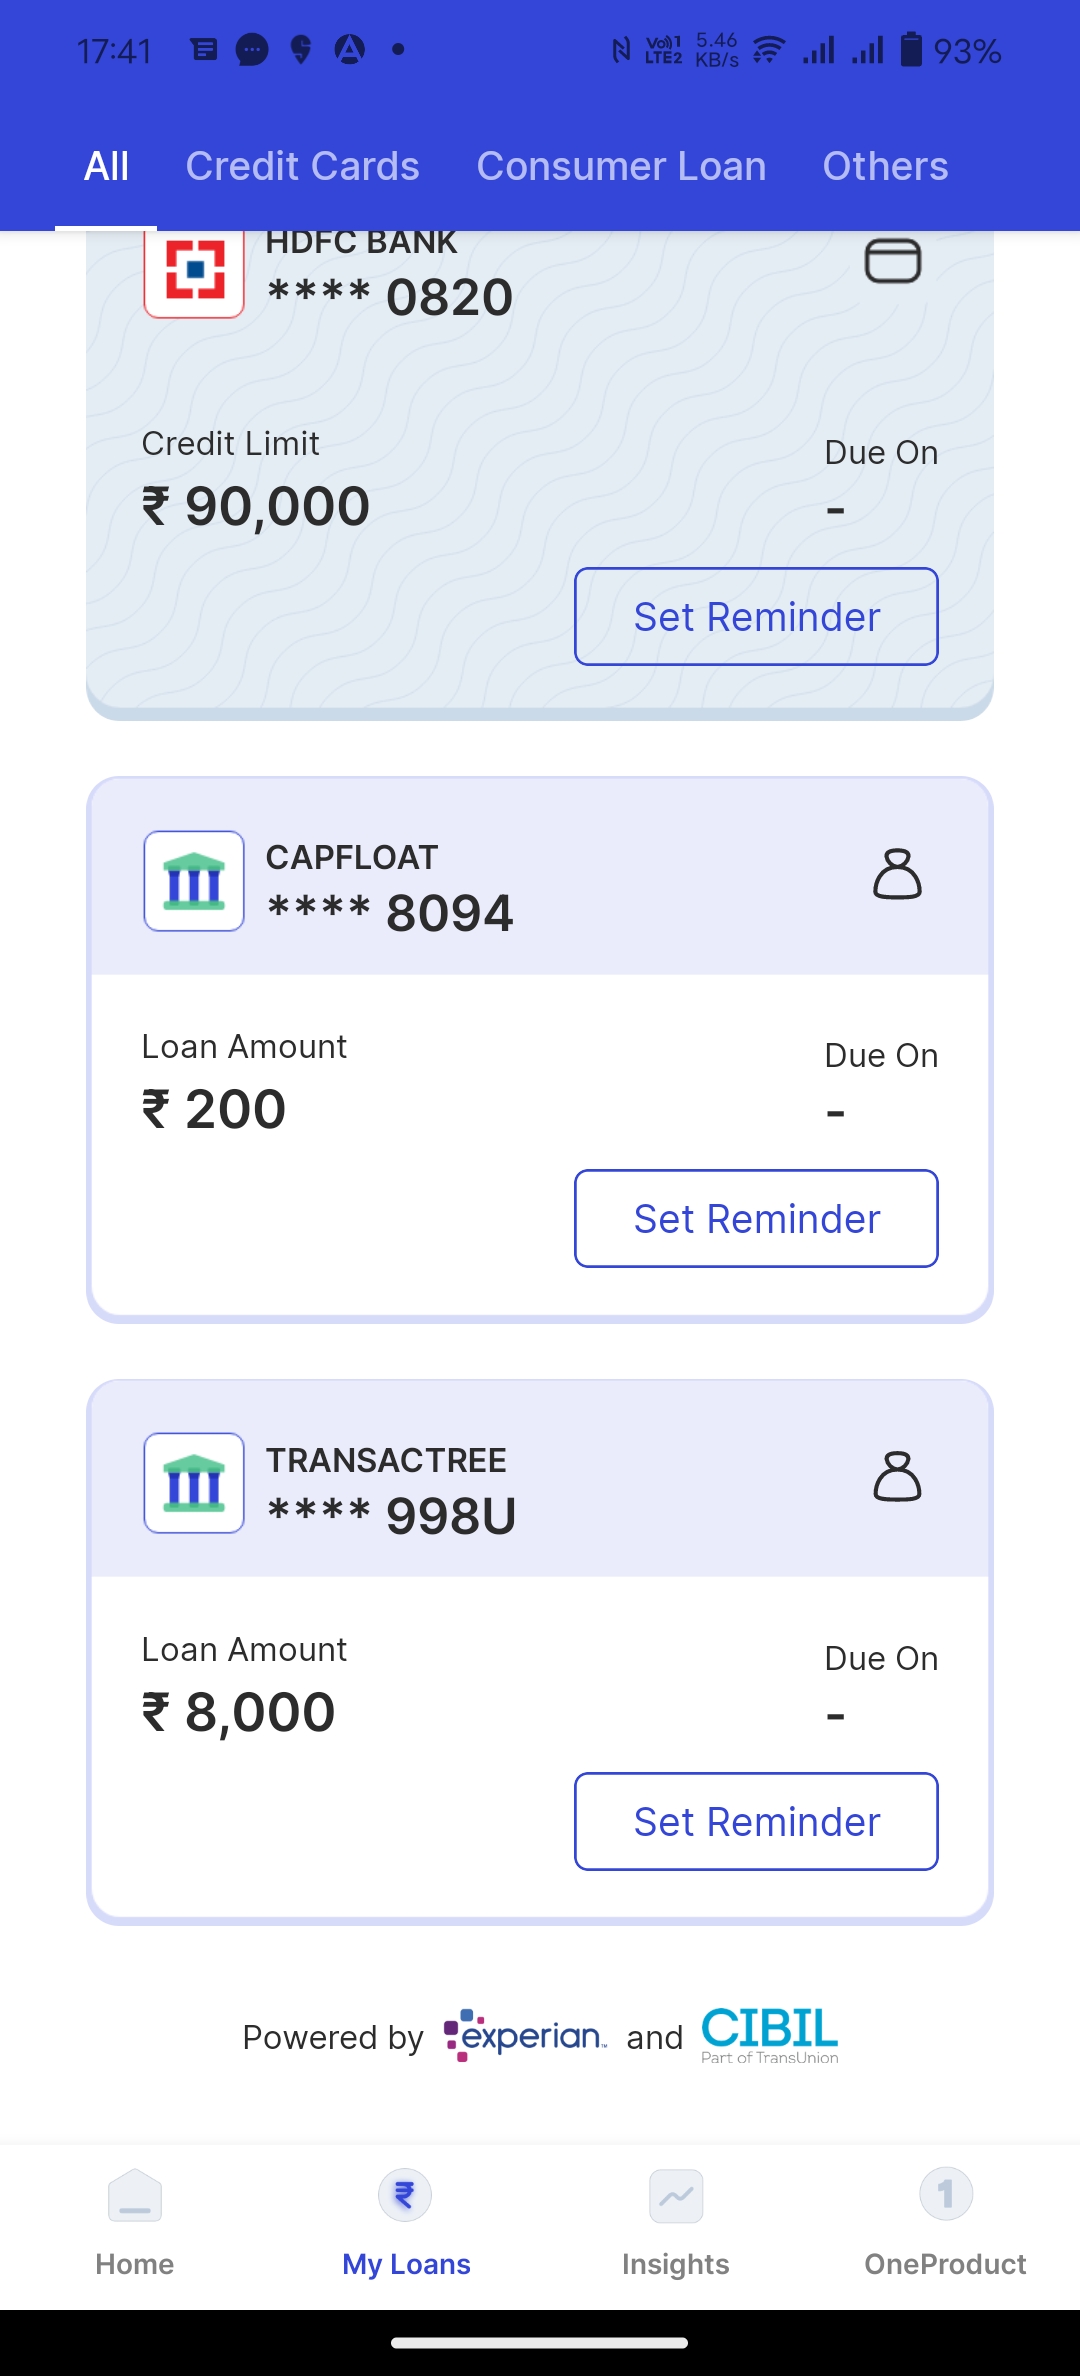Open the Home tab icon
1080x2376 pixels.
click(x=135, y=2196)
